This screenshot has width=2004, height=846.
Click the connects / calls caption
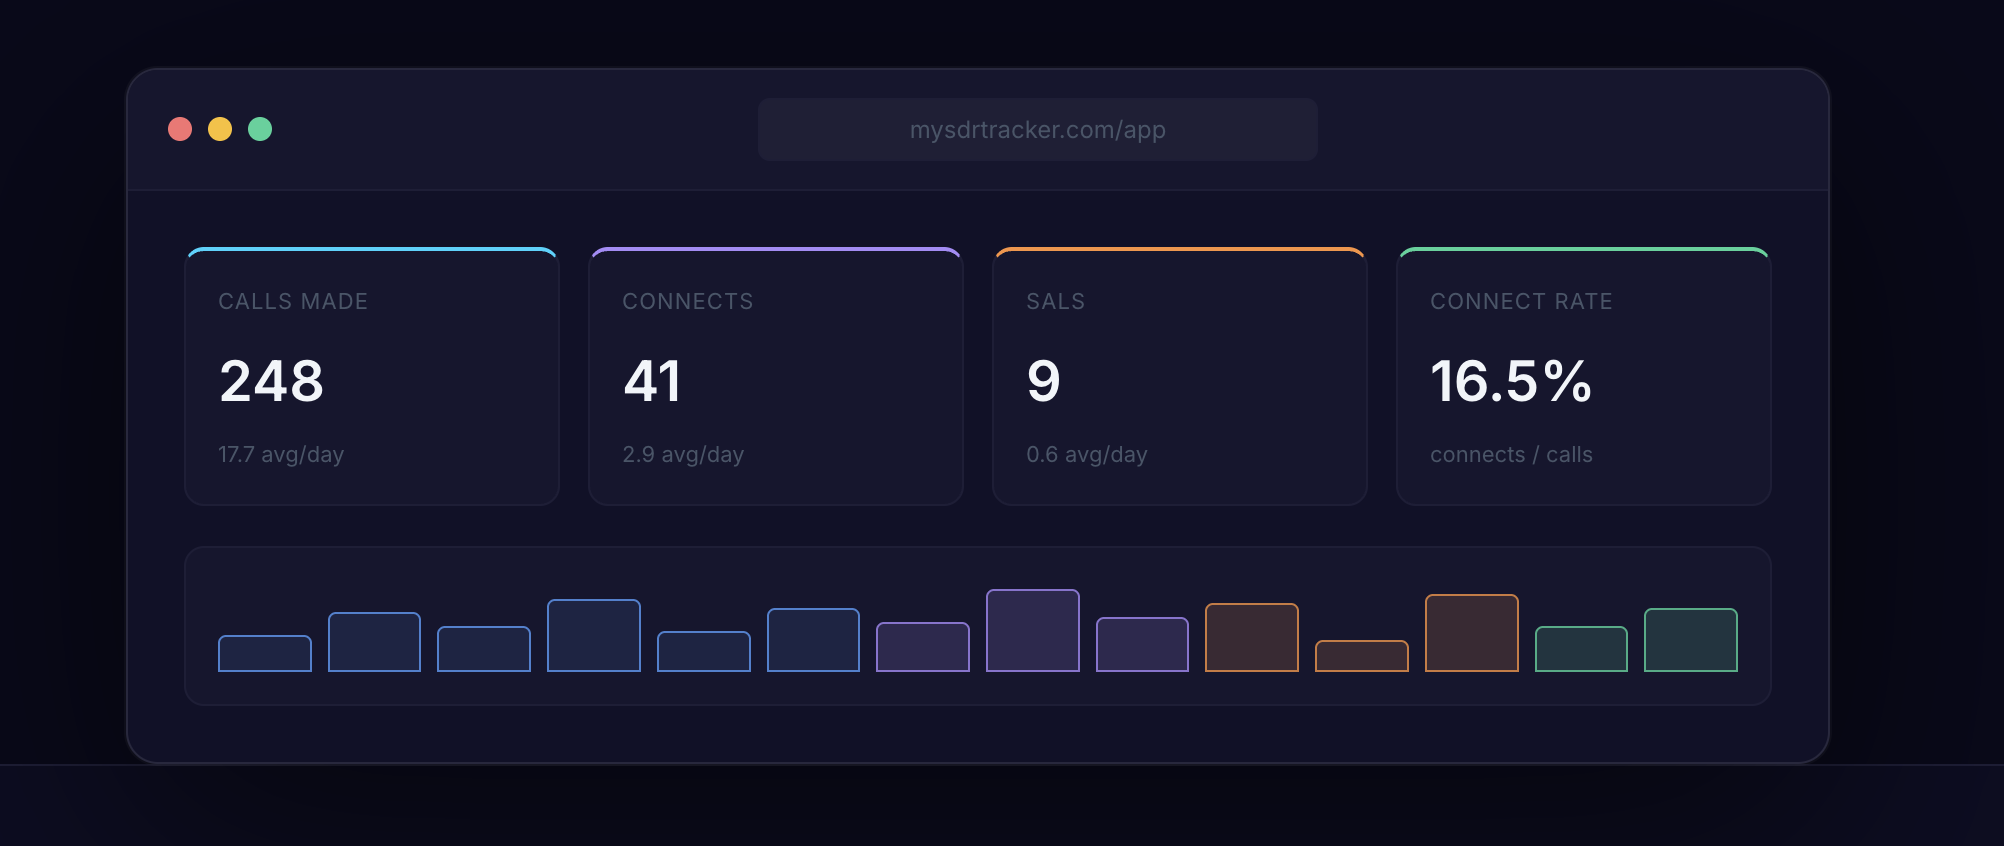coord(1511,454)
